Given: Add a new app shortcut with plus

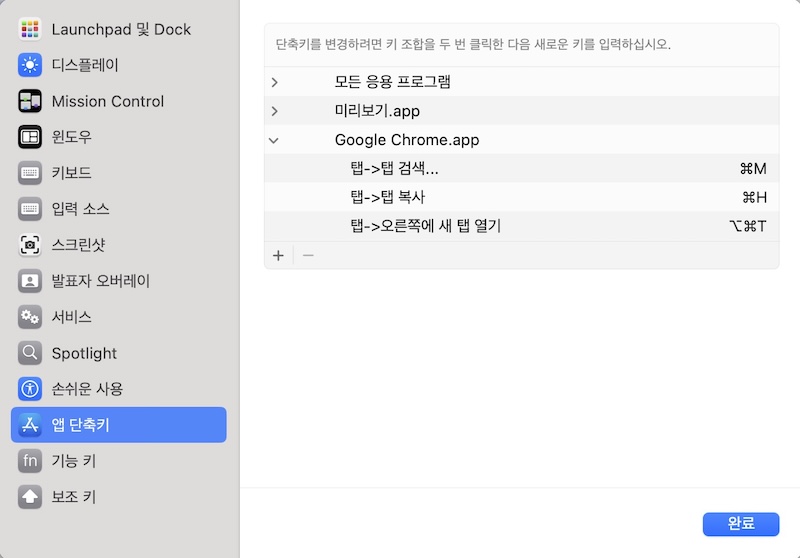Looking at the screenshot, I should click(278, 256).
